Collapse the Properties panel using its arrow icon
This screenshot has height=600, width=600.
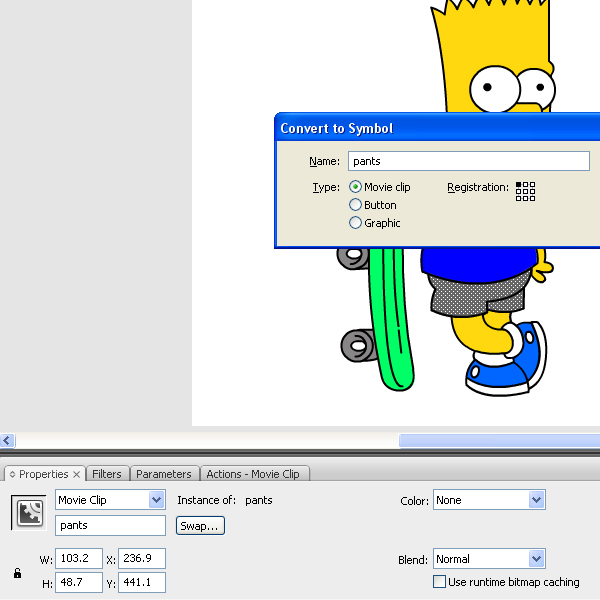(12, 474)
